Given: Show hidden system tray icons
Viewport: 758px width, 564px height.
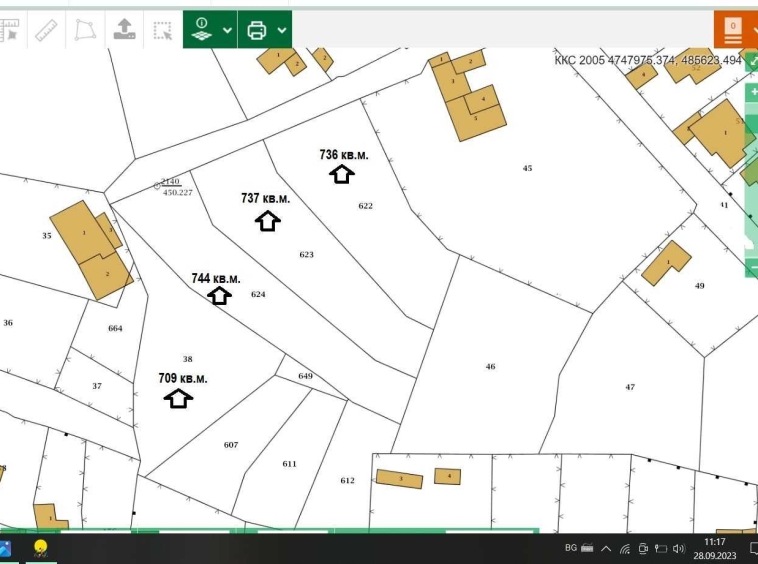Looking at the screenshot, I should coord(606,549).
